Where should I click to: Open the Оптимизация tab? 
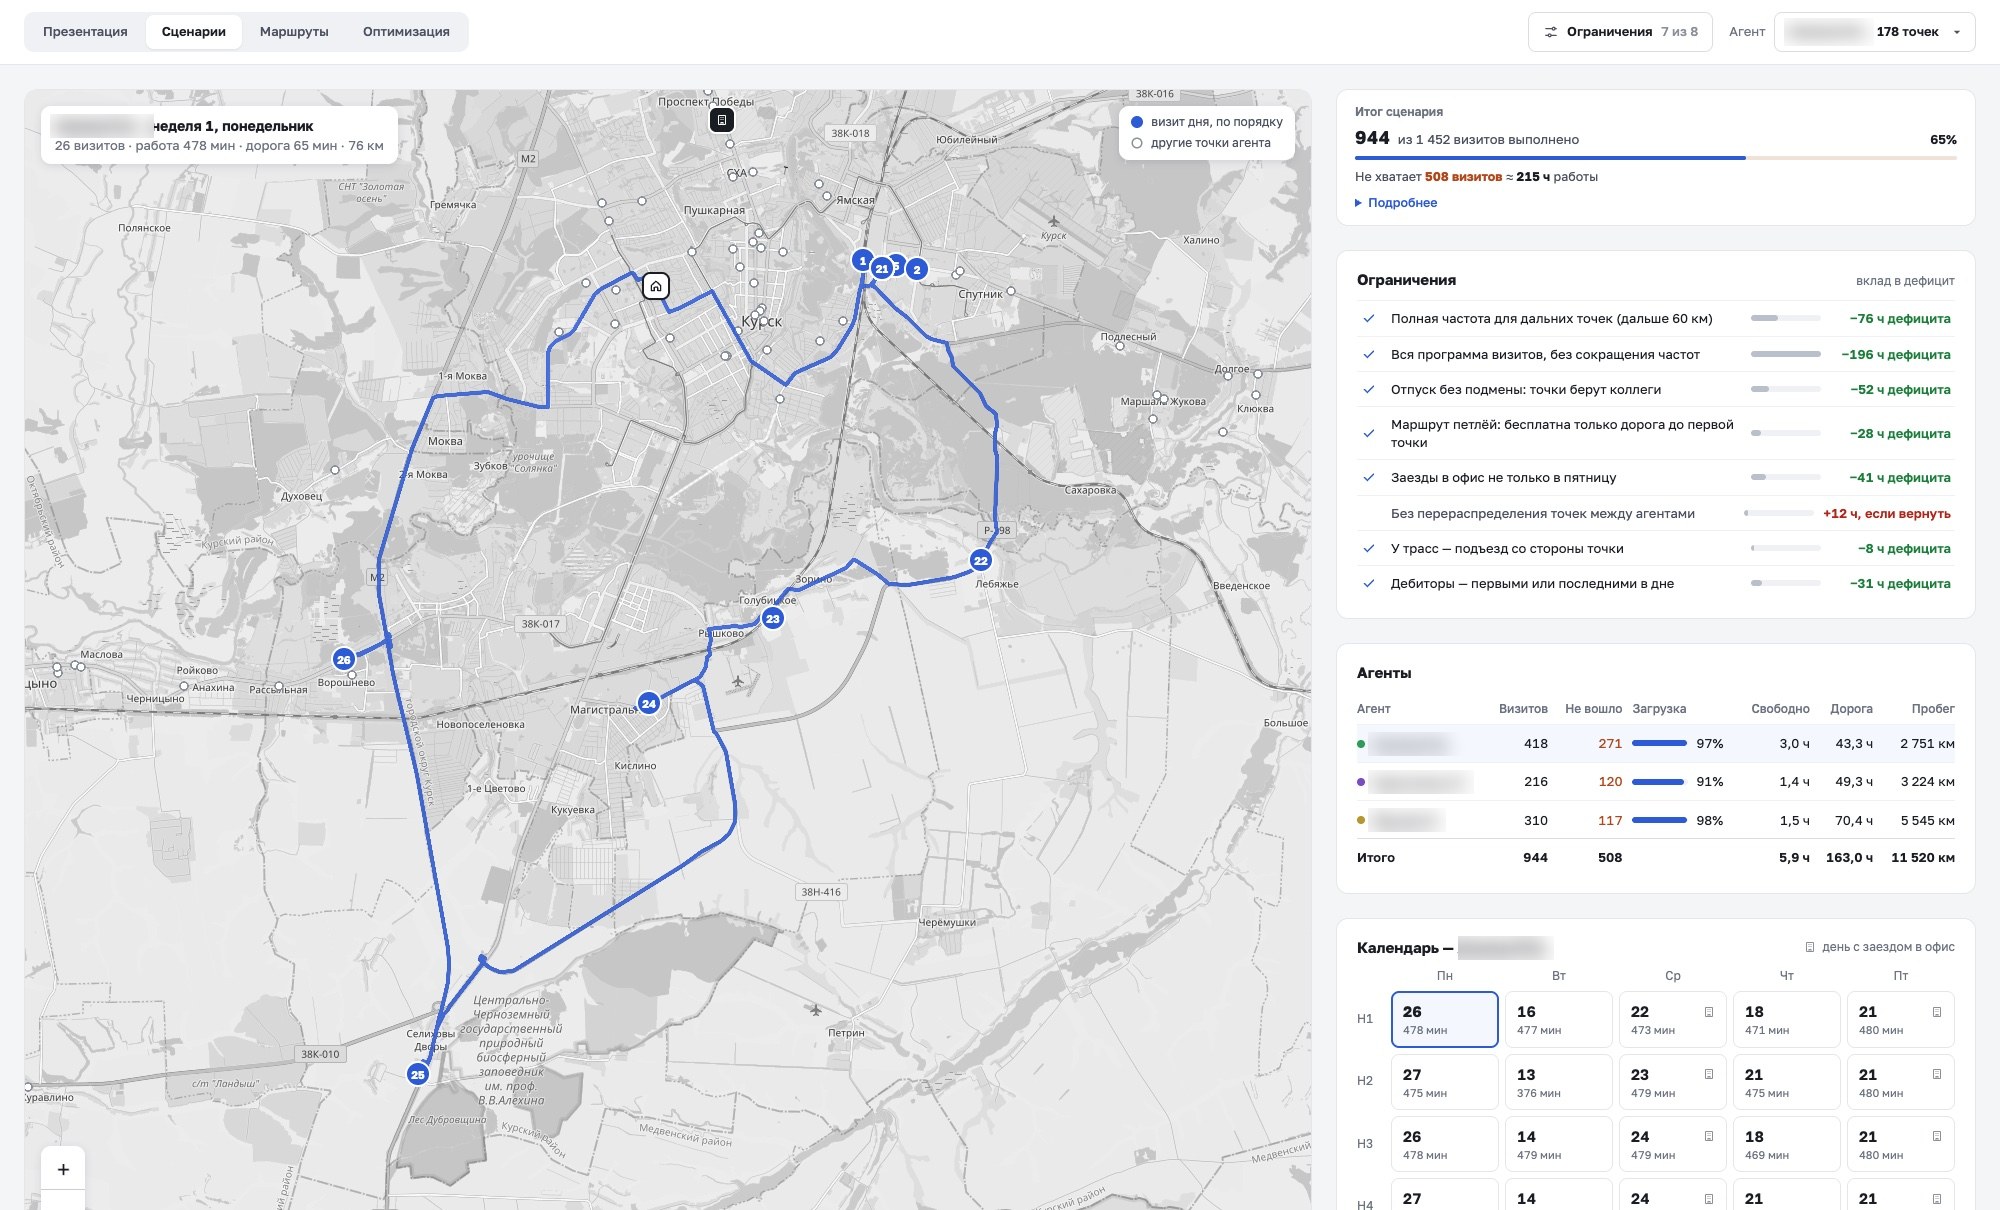coord(406,32)
